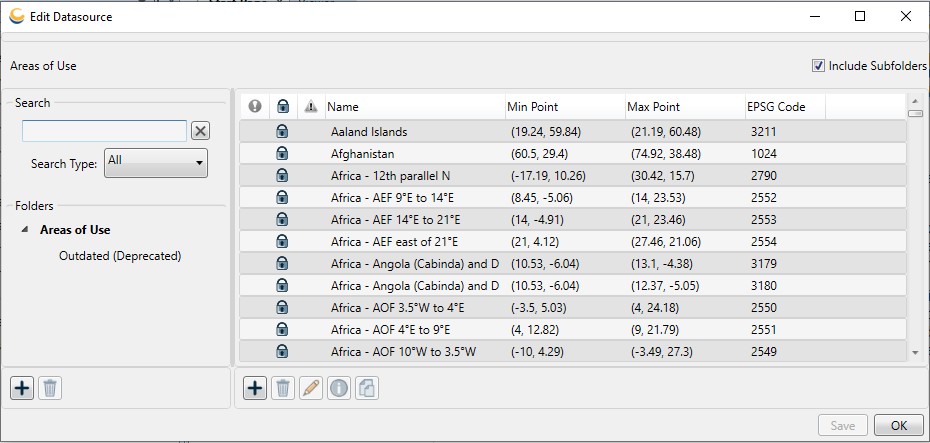The image size is (930, 443).
Task: Clear the search box with X button
Action: pyautogui.click(x=200, y=131)
